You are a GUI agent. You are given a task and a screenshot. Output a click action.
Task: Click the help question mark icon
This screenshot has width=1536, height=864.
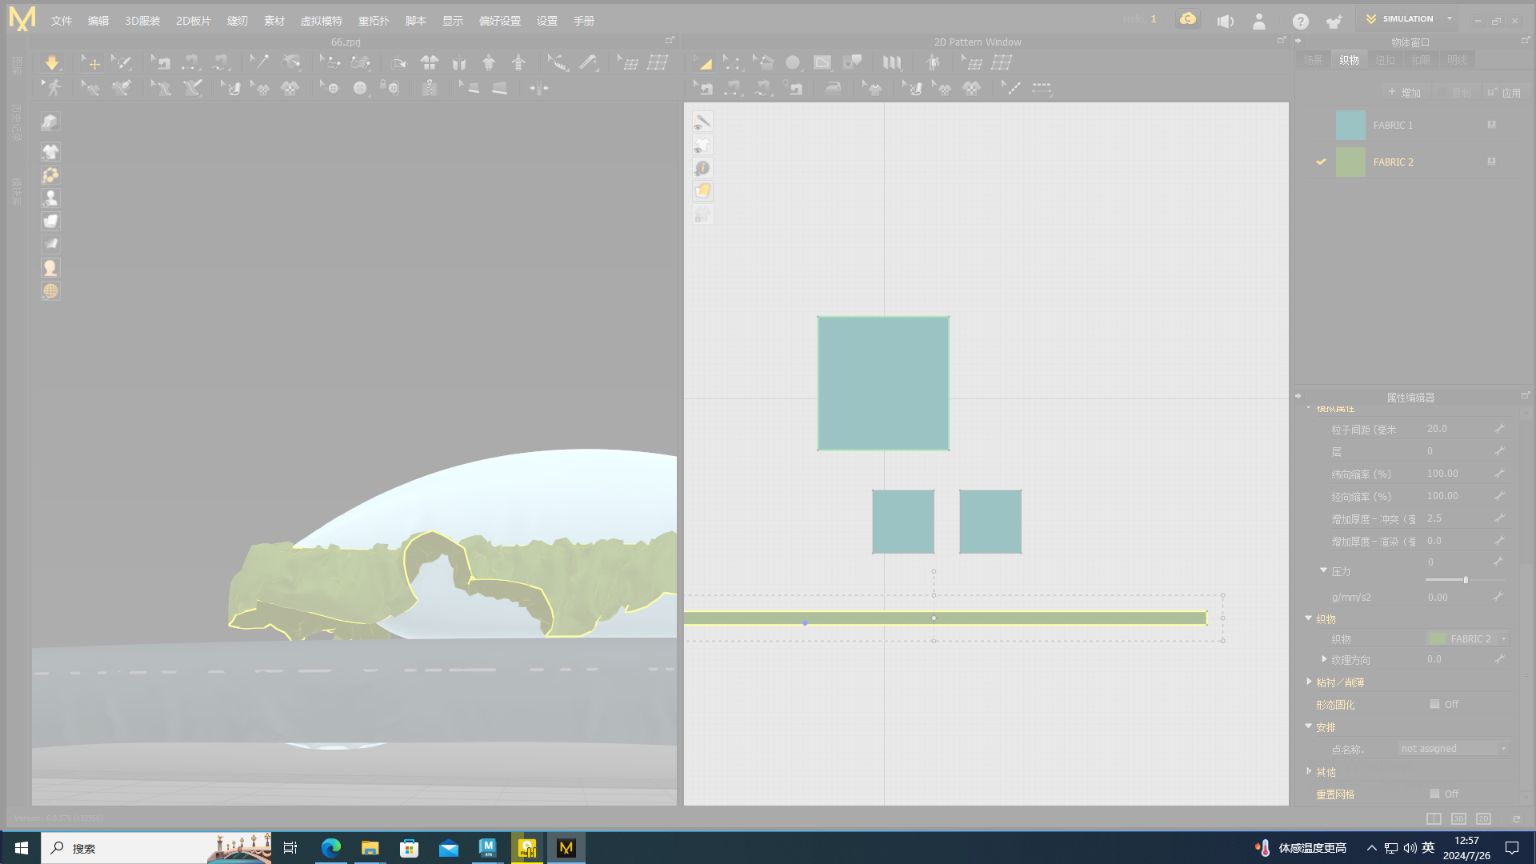click(x=1300, y=20)
